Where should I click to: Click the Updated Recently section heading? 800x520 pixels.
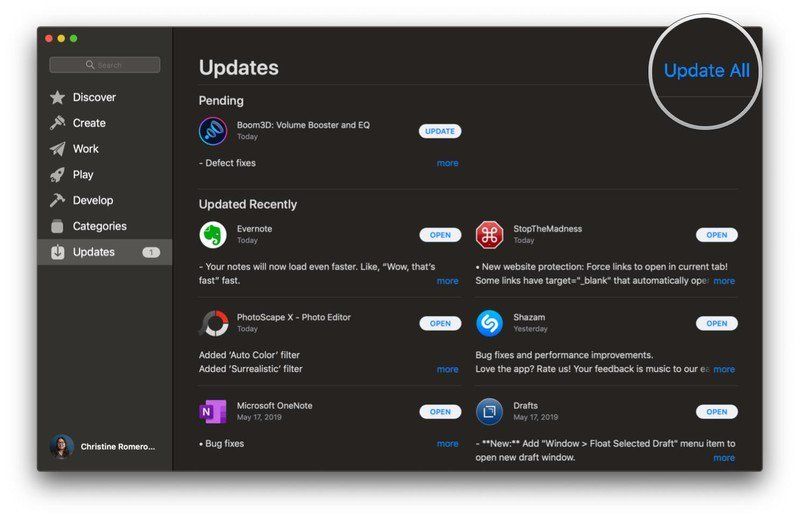click(x=247, y=204)
